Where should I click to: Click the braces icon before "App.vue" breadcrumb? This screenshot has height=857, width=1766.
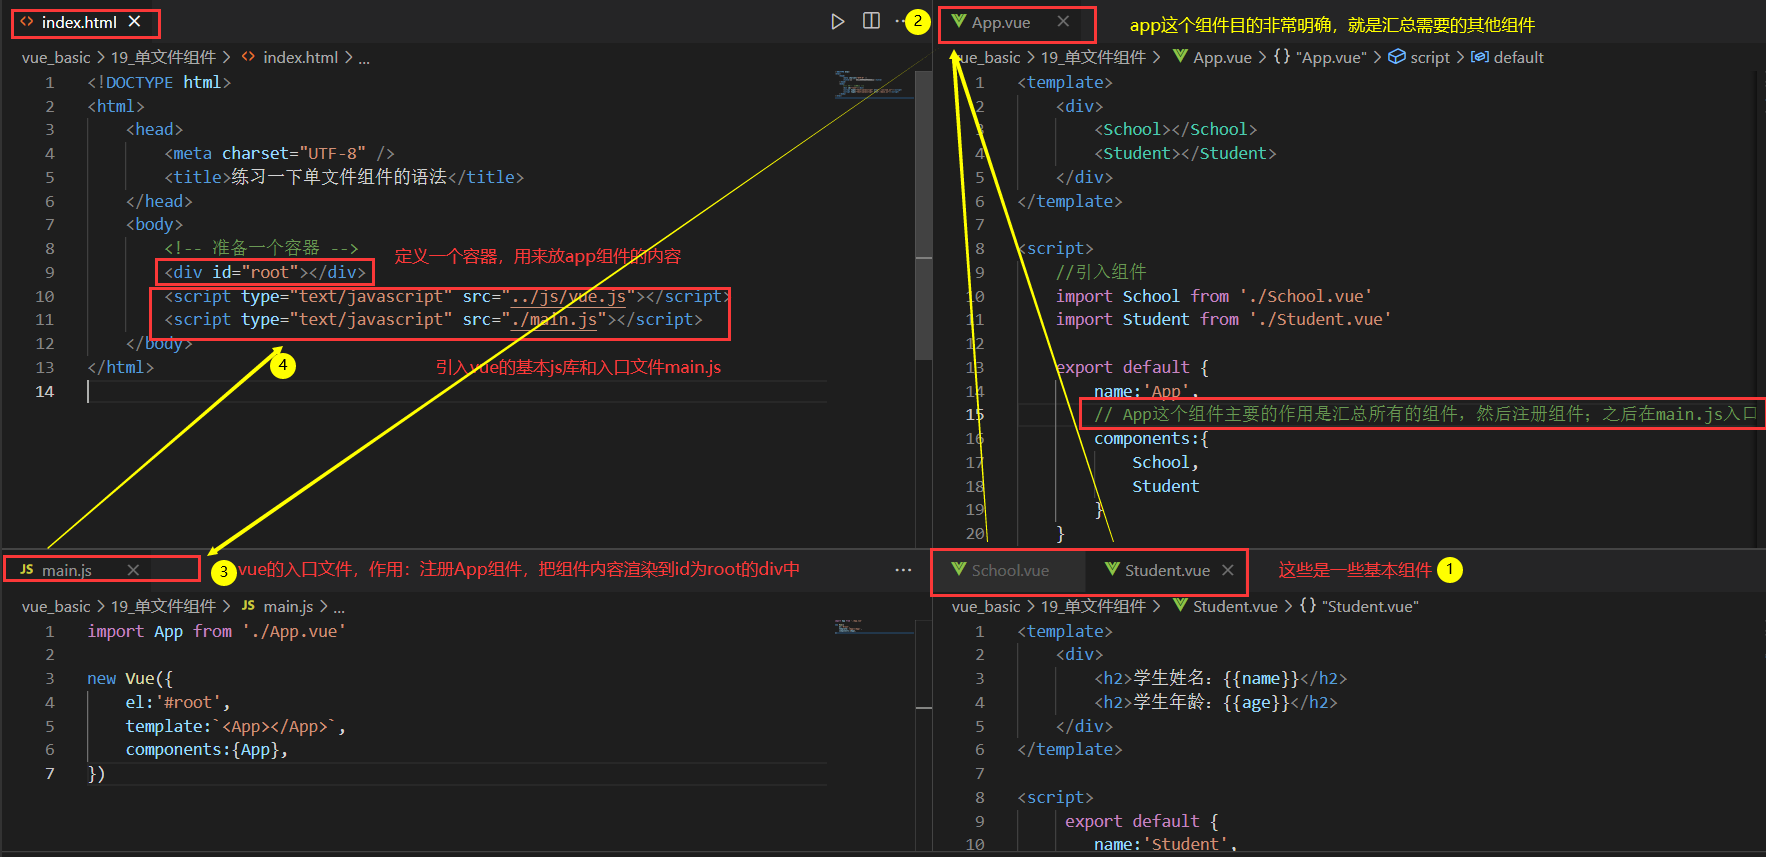(x=1282, y=57)
